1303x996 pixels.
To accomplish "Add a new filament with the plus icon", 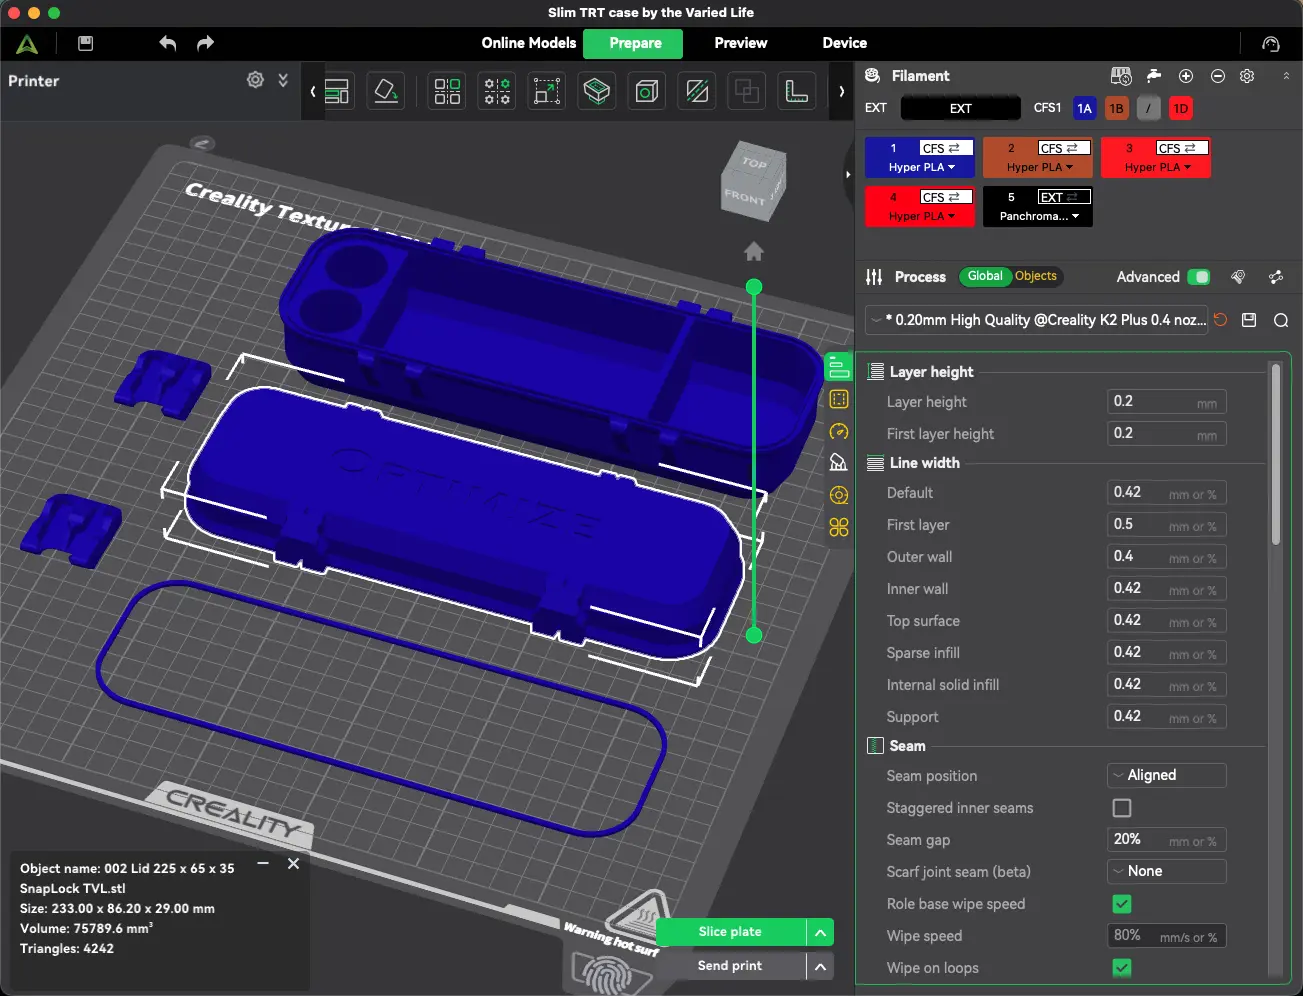I will click(1186, 76).
